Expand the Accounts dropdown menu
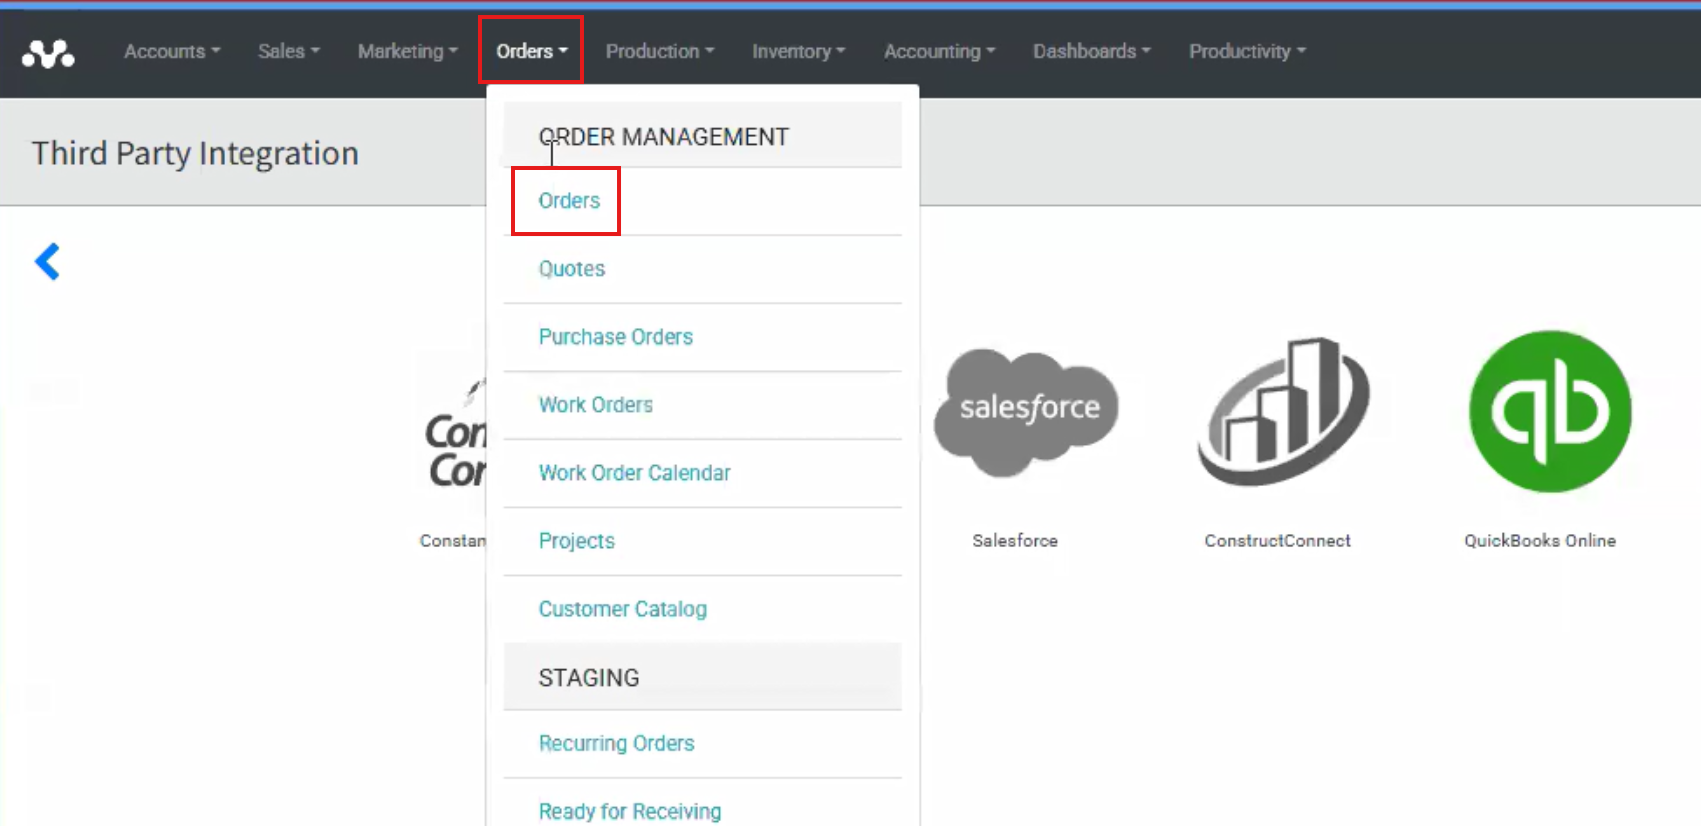 point(171,51)
